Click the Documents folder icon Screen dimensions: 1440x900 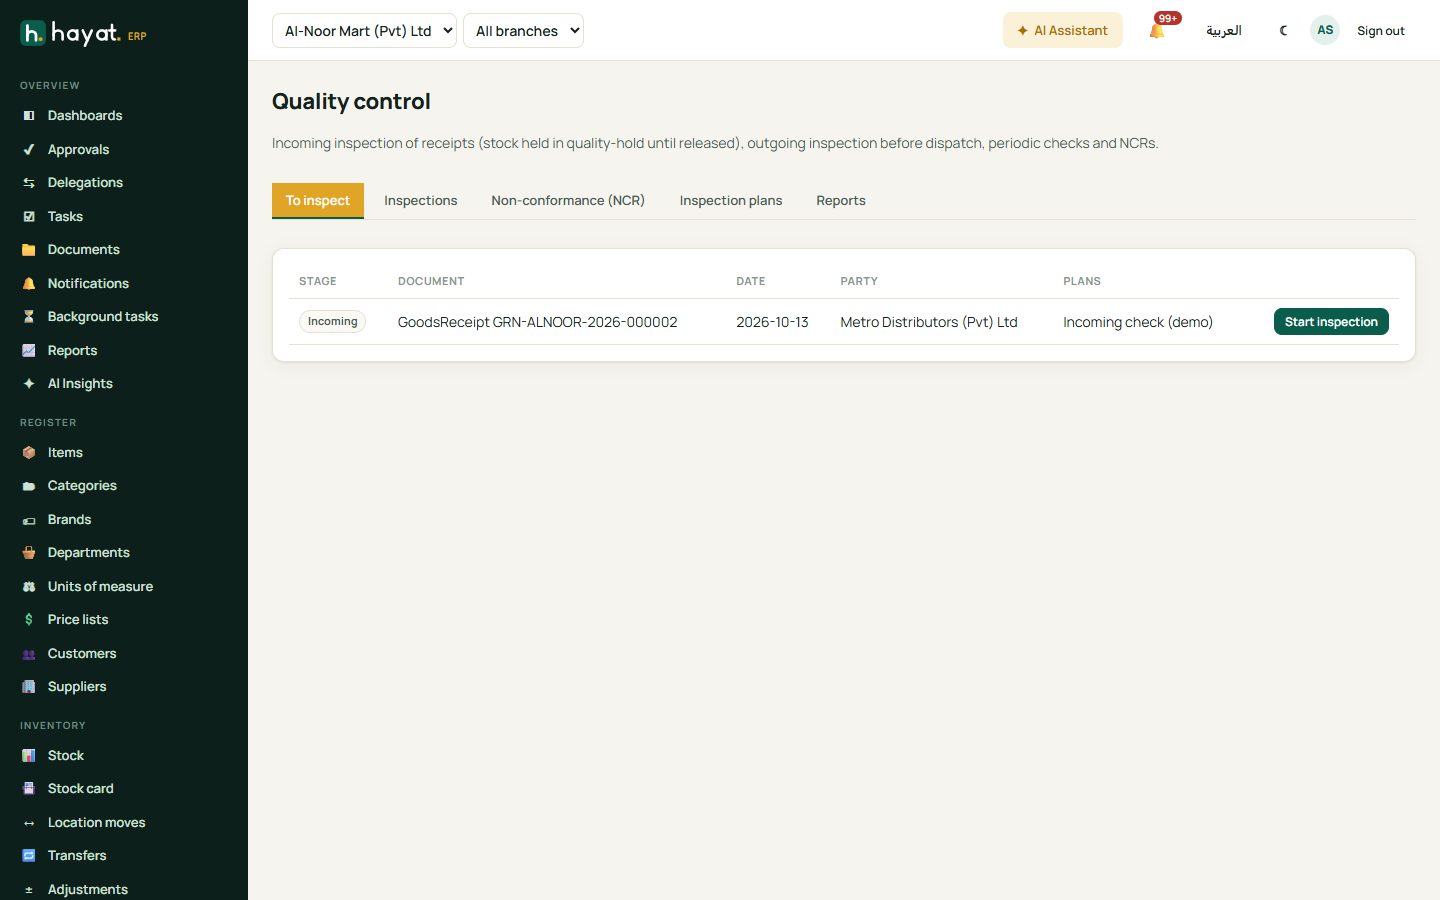(29, 250)
